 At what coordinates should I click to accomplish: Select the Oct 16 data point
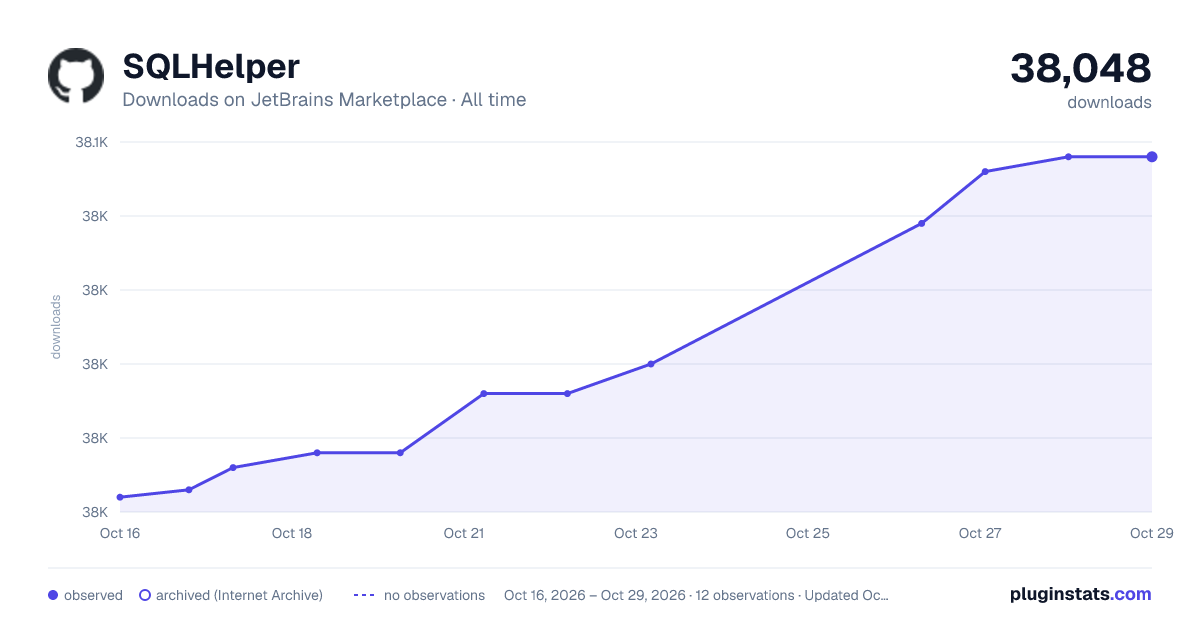120,497
